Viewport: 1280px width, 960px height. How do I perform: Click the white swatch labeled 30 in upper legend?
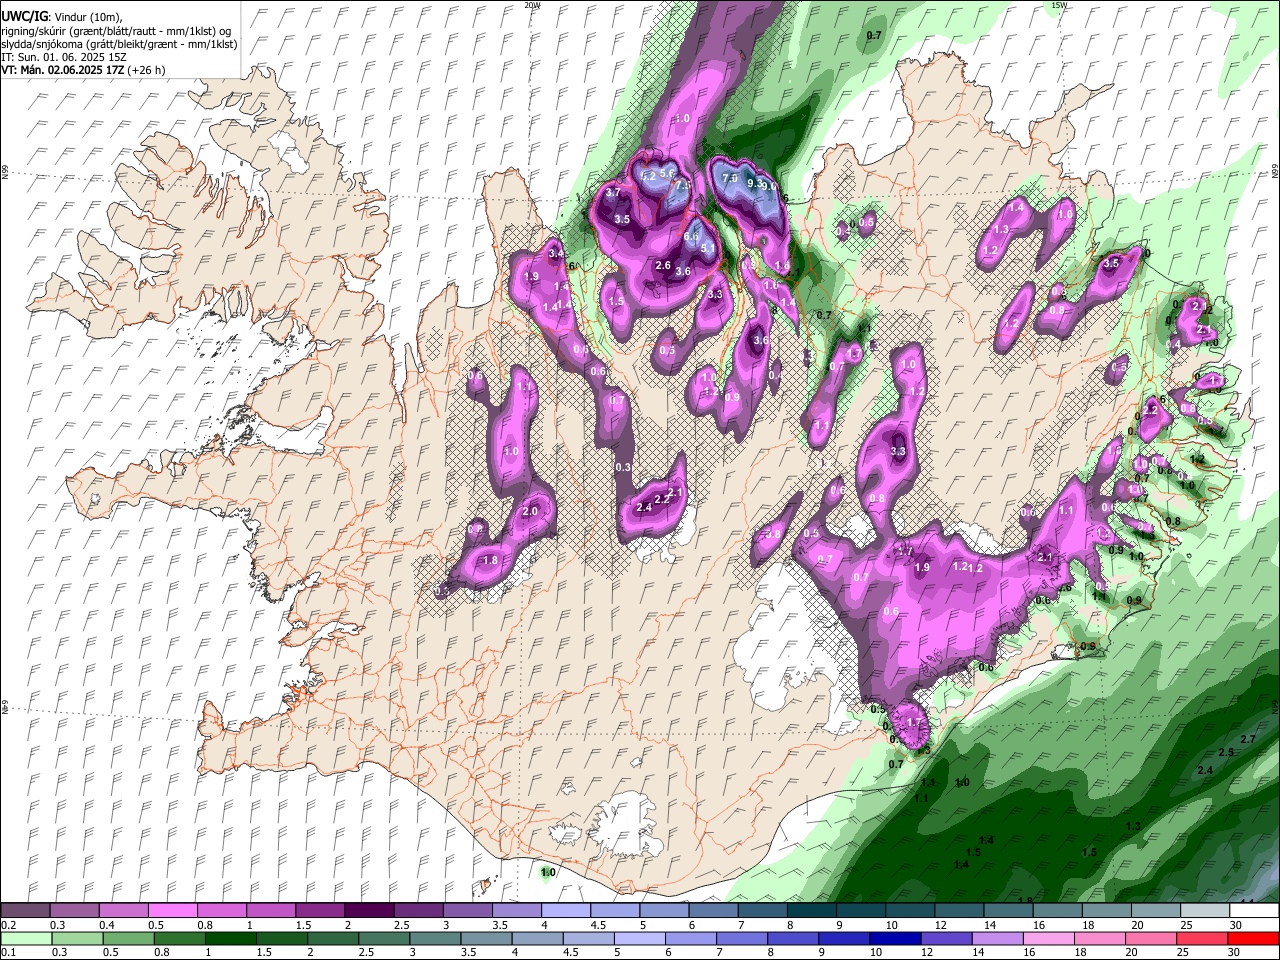point(1253,911)
